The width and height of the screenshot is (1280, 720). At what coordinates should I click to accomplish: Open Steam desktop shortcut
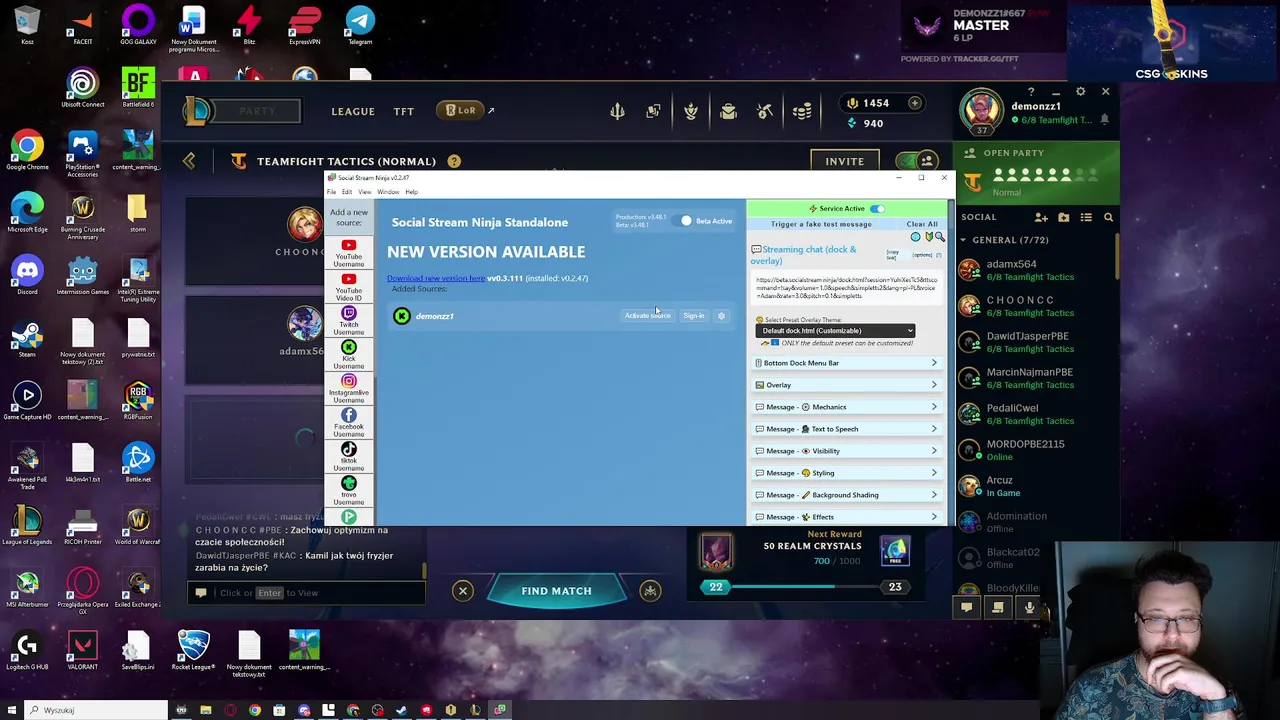(x=27, y=337)
